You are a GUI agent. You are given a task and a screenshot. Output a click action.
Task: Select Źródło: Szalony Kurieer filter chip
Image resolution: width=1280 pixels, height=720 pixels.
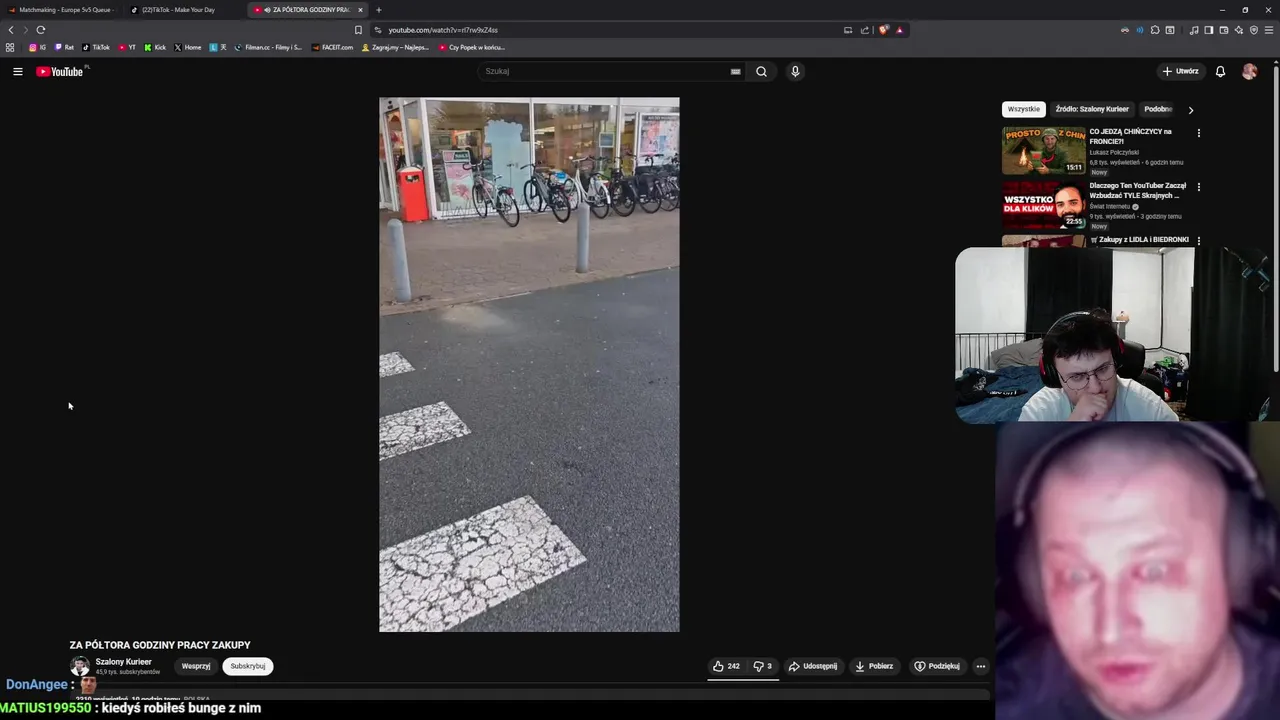pos(1092,109)
